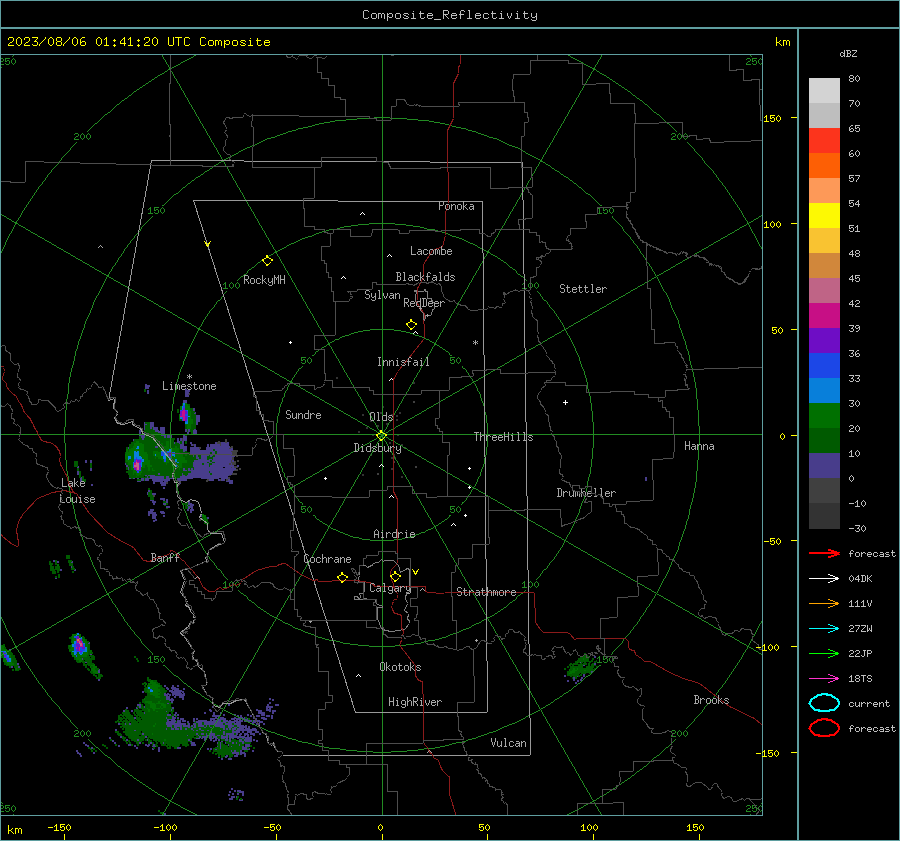Click the large green echo at bottom left
Viewport: 900px width, 841px height.
tap(189, 718)
